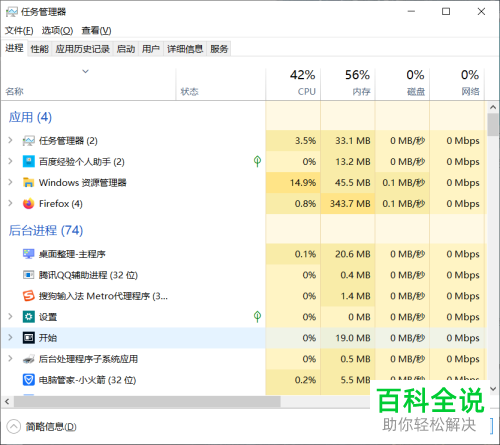
Task: Click the horizontal scrollbar thumb
Action: pos(147,402)
